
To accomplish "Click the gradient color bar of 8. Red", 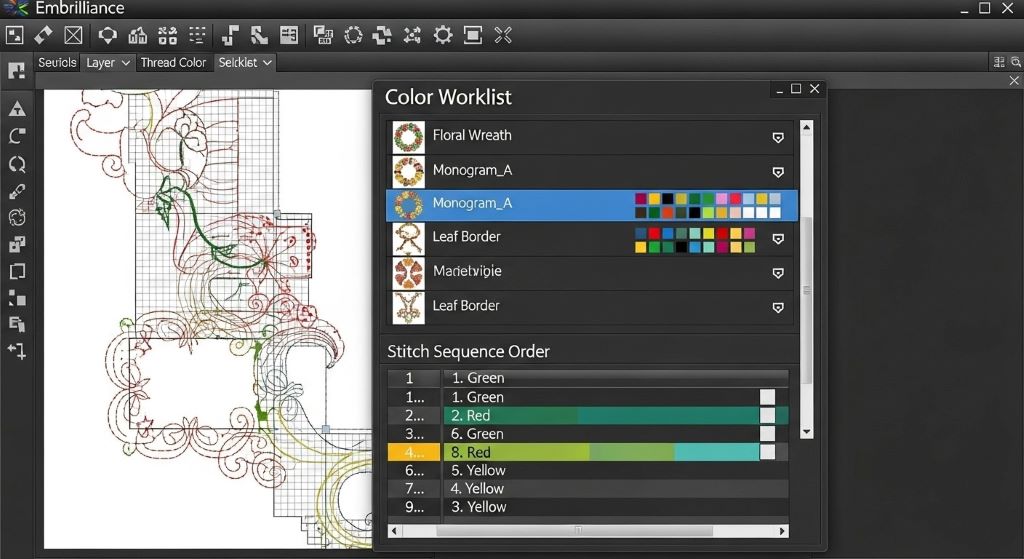I will [x=601, y=452].
